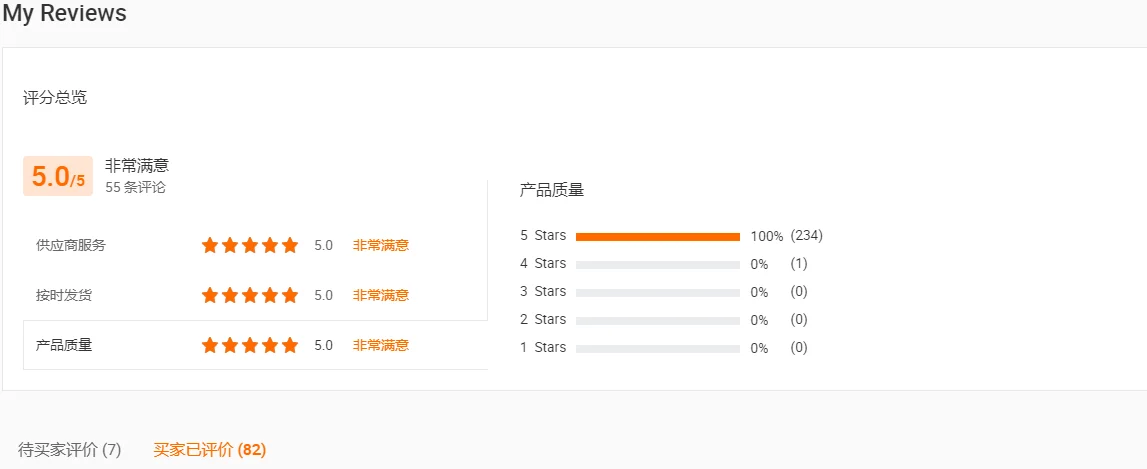The image size is (1147, 469).
Task: Open the 买家已评价 (82) tab
Action: click(x=209, y=450)
